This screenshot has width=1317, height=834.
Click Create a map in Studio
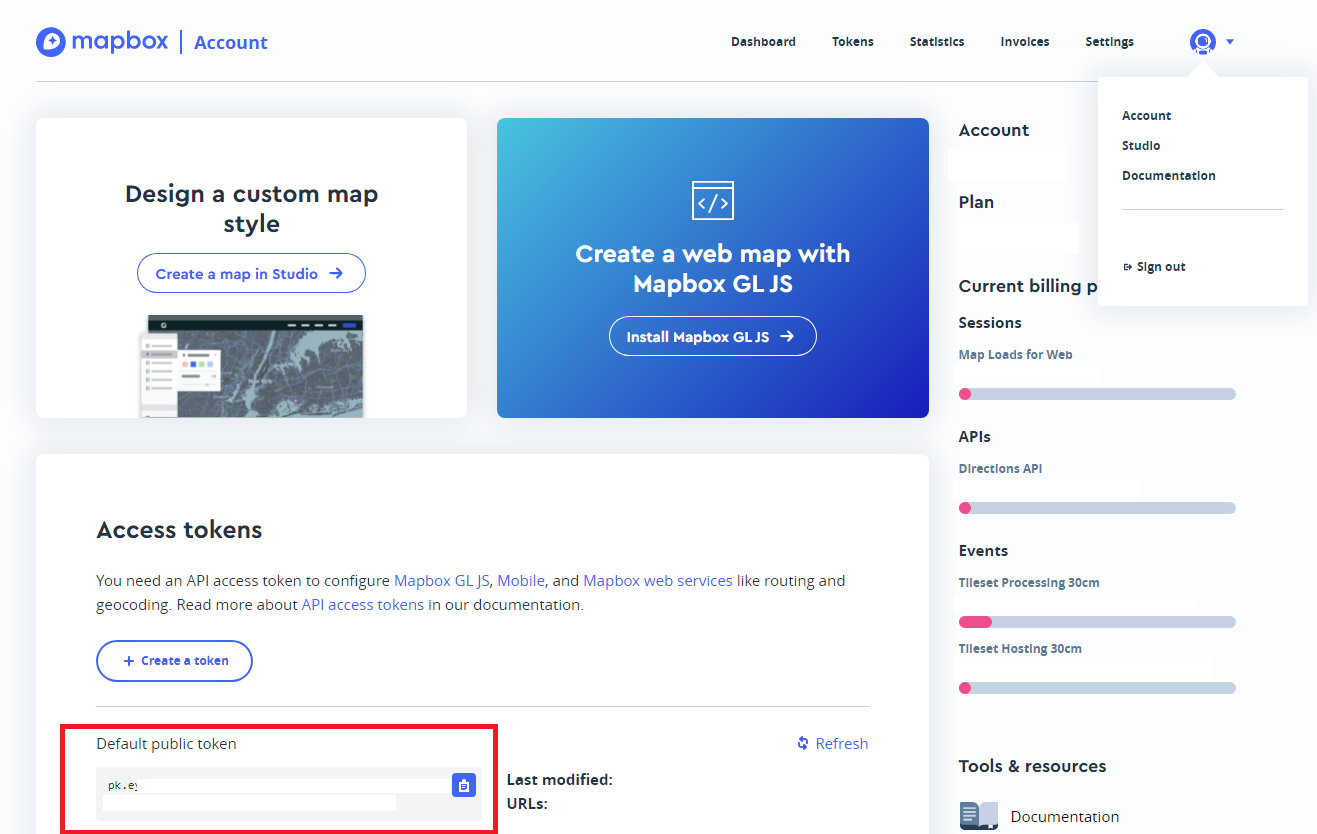point(251,273)
